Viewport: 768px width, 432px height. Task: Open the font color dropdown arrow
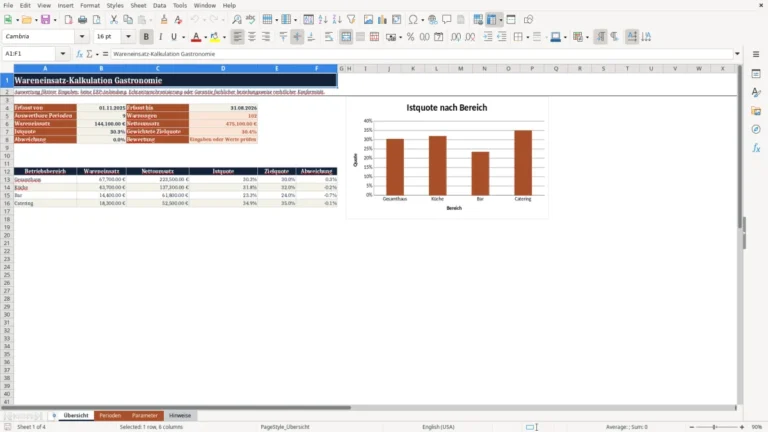pyautogui.click(x=205, y=37)
